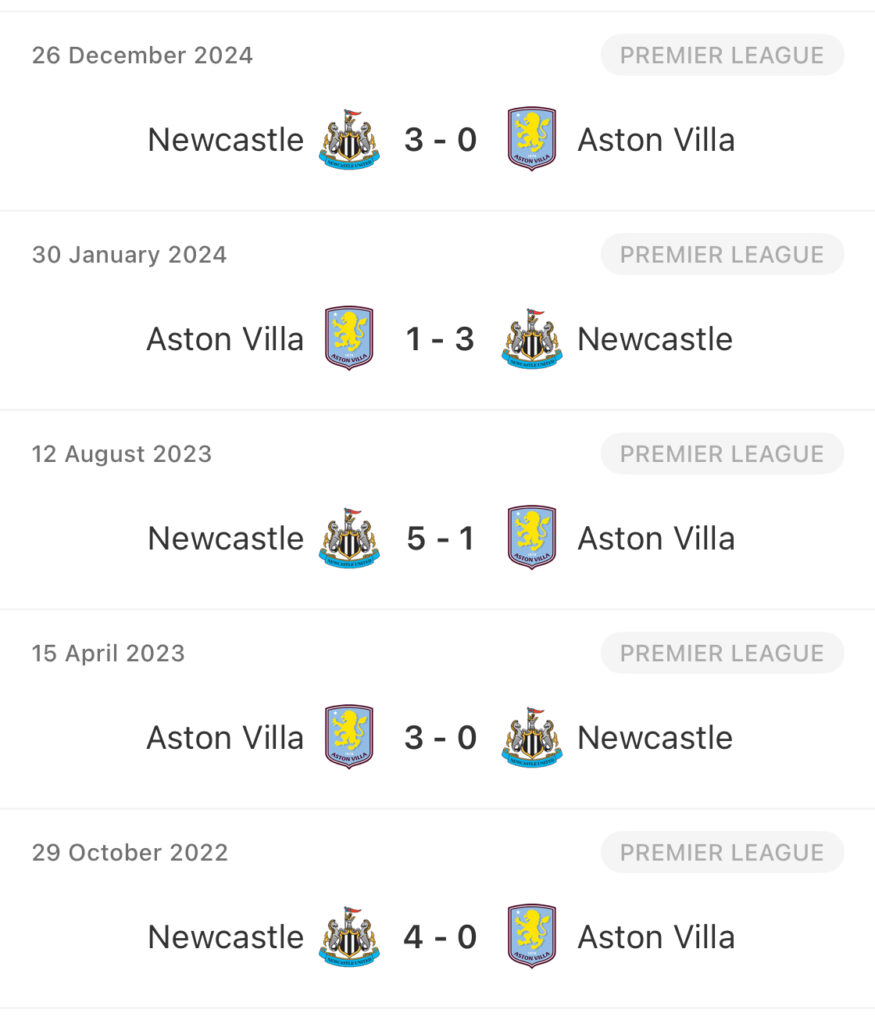This screenshot has width=875, height=1024.
Task: Open the 5 - 1 score on 12 August 2023
Action: 441,538
